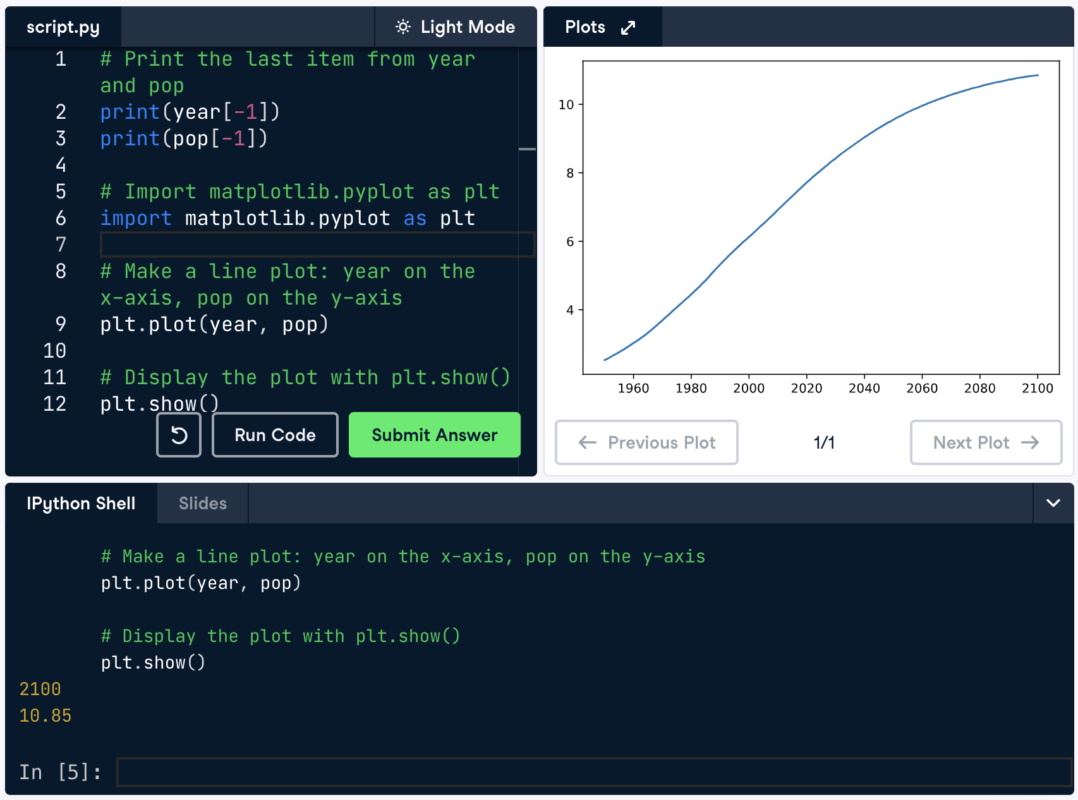Viewport: 1078px width, 800px height.
Task: Click the editor's vertical scrollbar marker
Action: 527,149
